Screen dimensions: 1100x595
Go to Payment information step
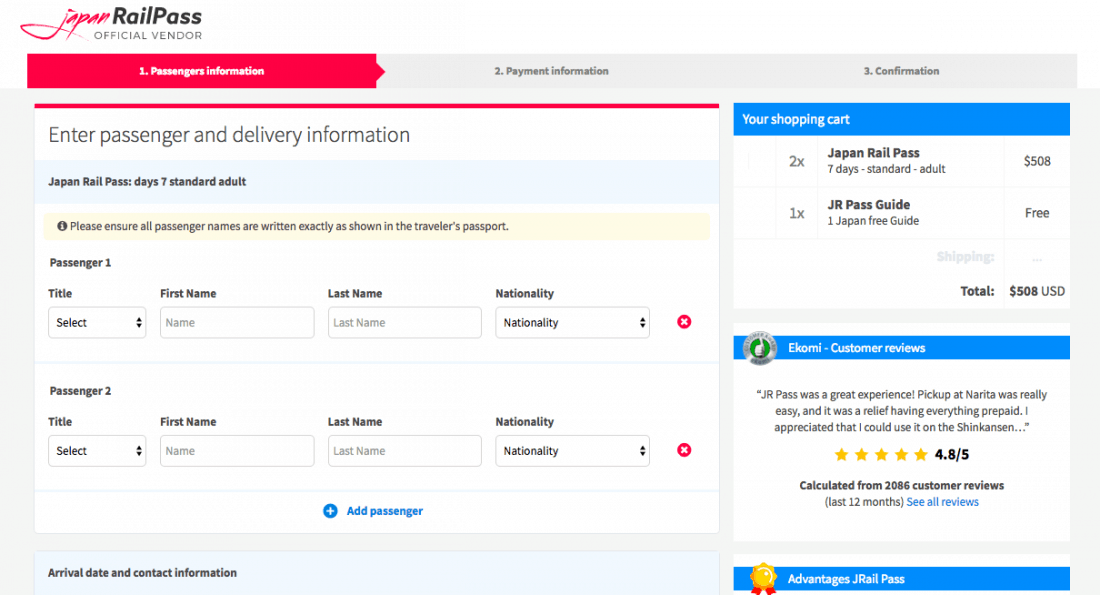click(551, 71)
